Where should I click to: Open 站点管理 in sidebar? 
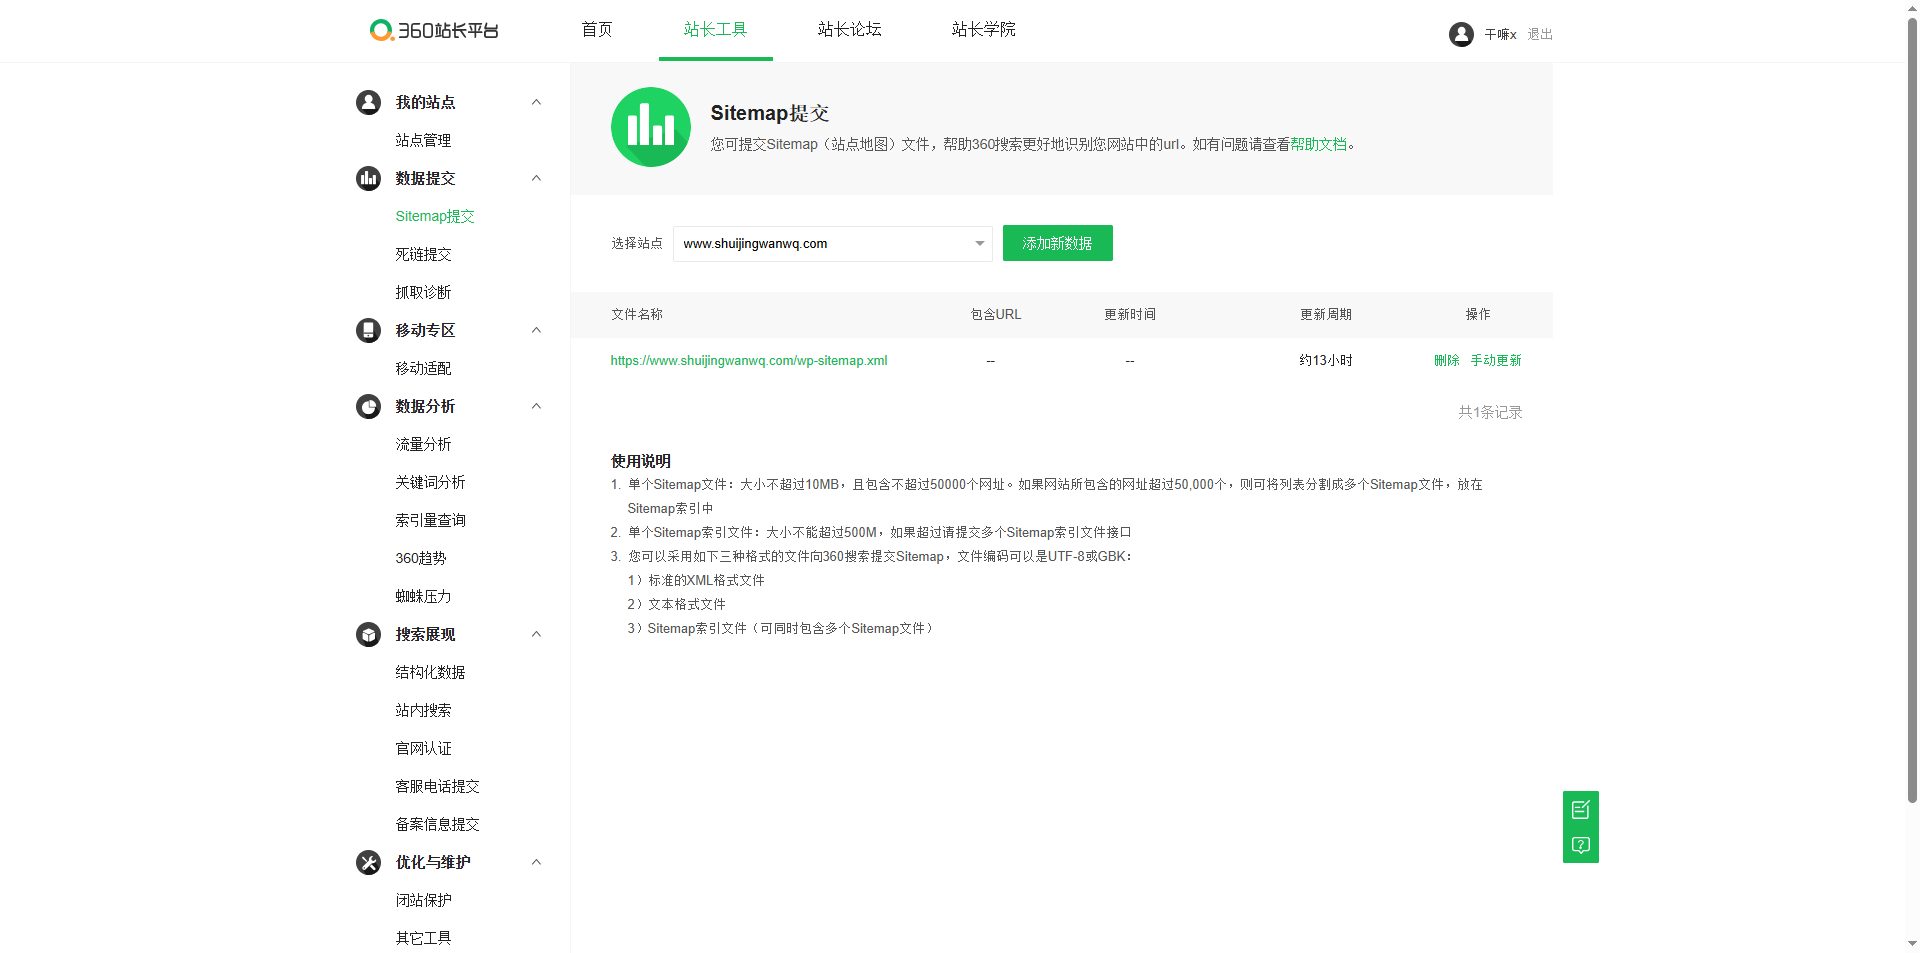(x=423, y=140)
